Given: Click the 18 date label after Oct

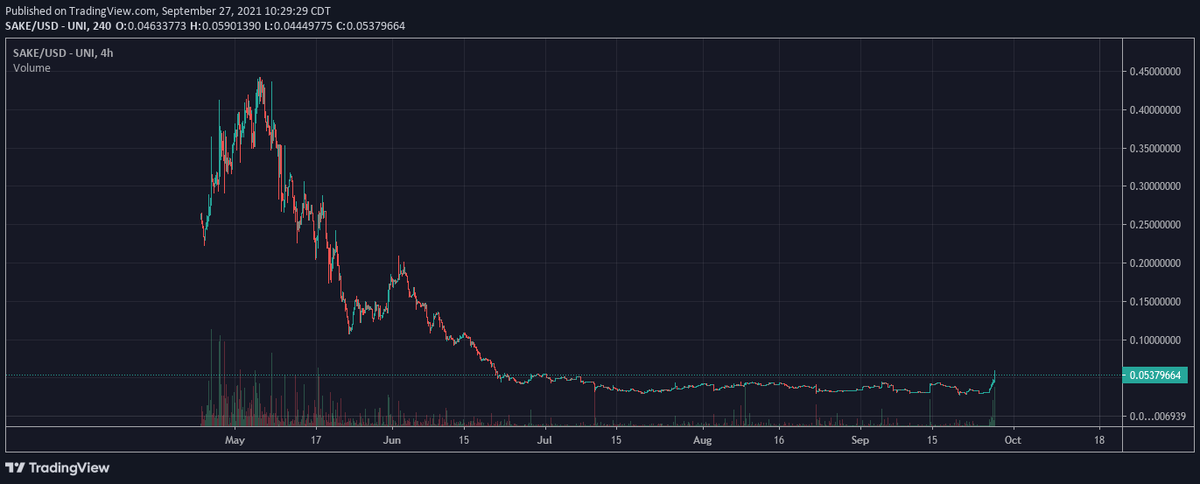Looking at the screenshot, I should click(x=1099, y=439).
